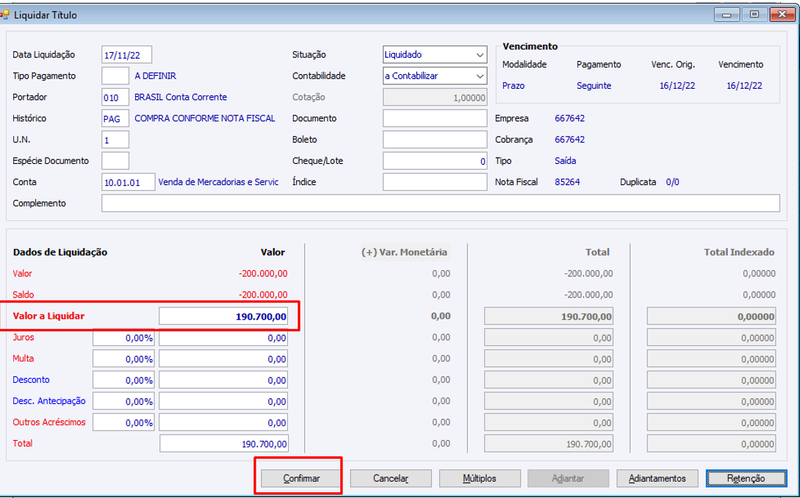Image resolution: width=800 pixels, height=498 pixels.
Task: Focus the Data Liquidação date field
Action: tap(127, 55)
